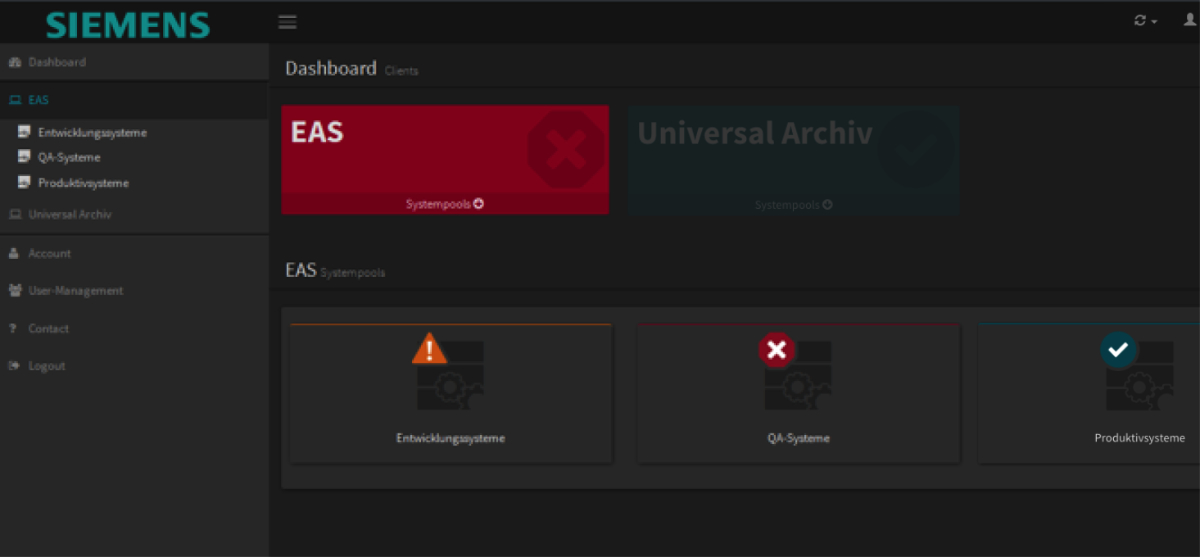Click the Produktivsysteme sidebar server icon

pos(25,182)
